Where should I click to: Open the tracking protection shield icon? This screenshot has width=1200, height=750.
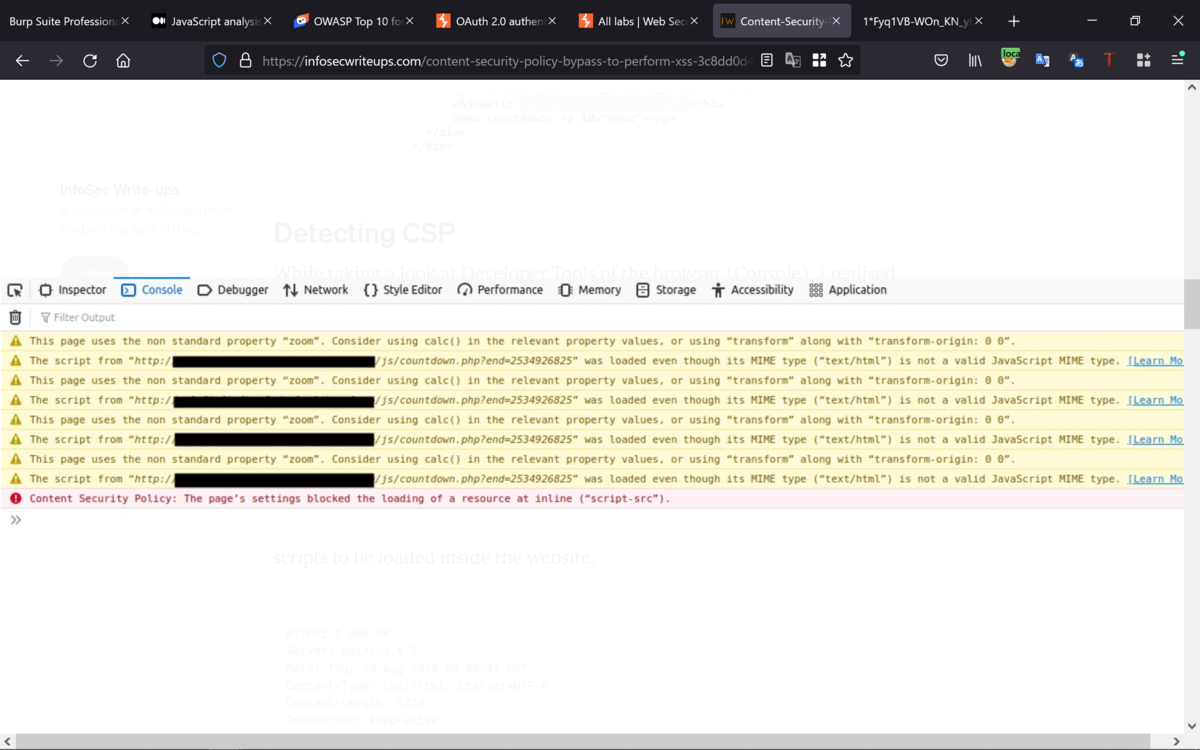click(220, 61)
